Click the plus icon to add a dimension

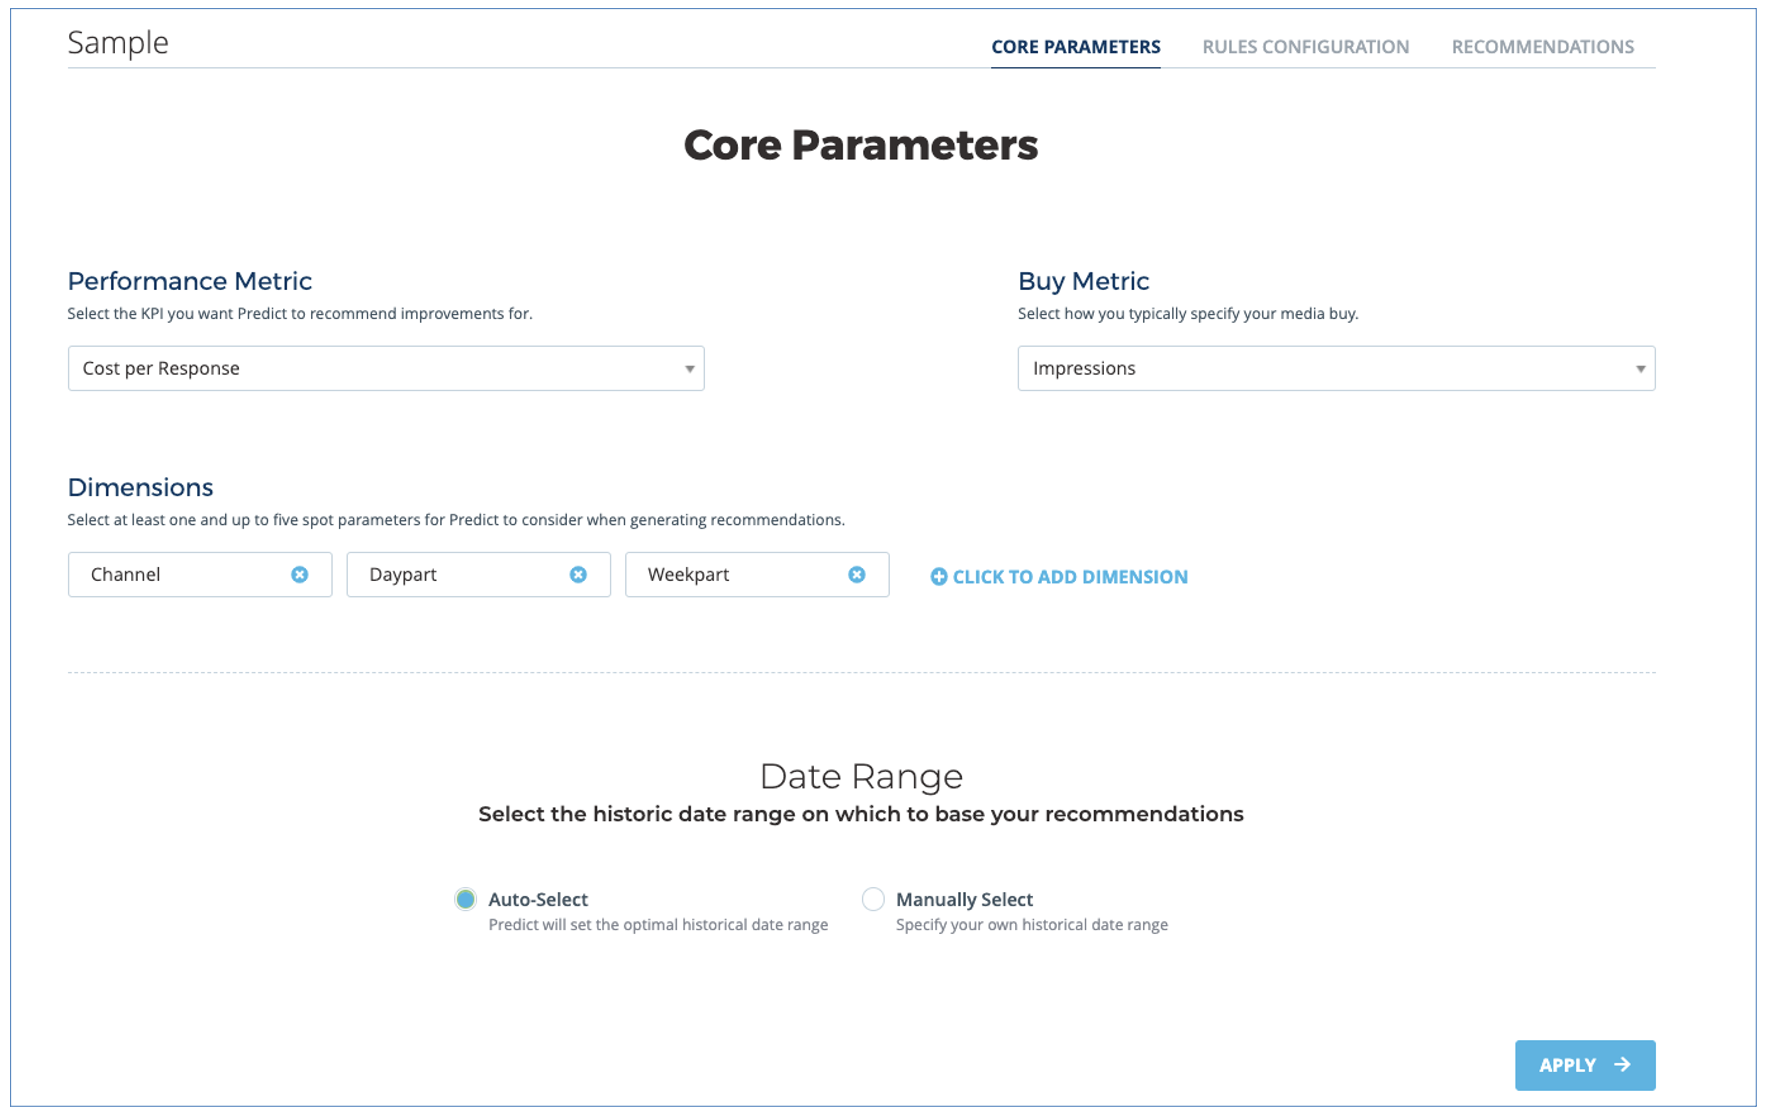939,576
